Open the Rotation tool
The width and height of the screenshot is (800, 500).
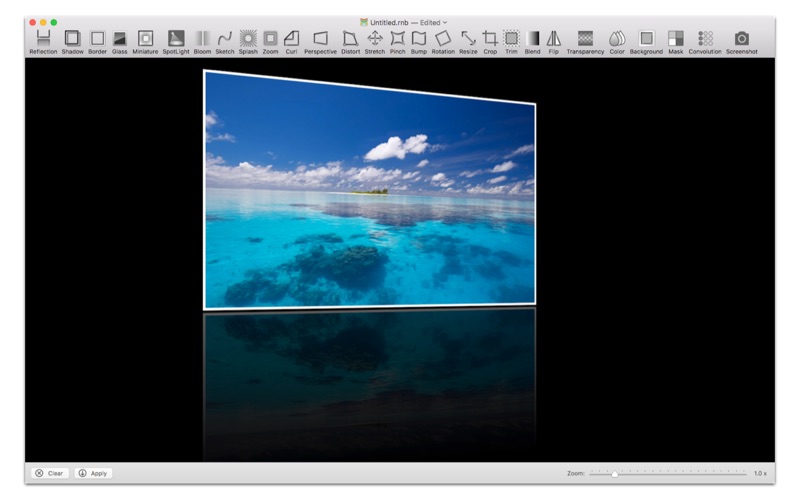tap(443, 42)
